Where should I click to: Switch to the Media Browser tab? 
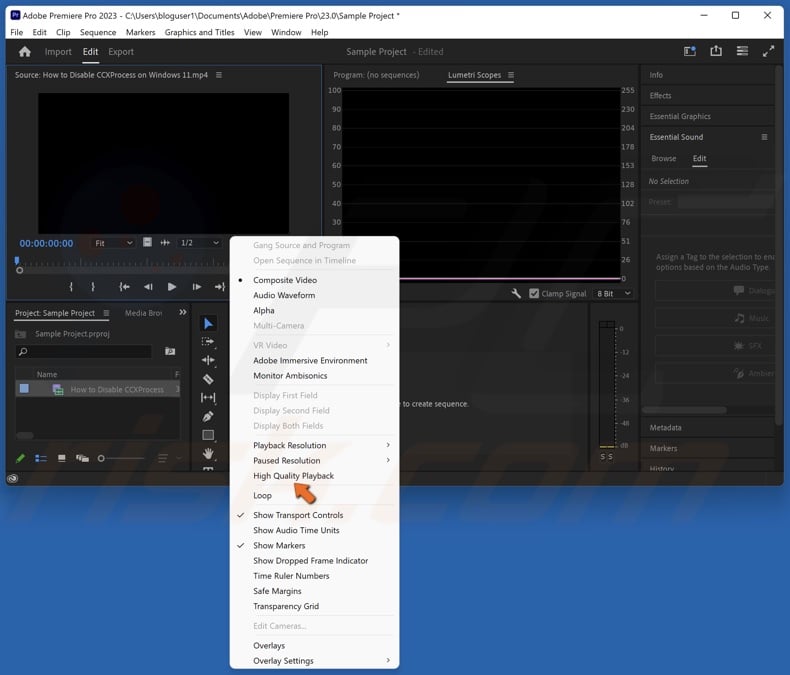click(144, 313)
